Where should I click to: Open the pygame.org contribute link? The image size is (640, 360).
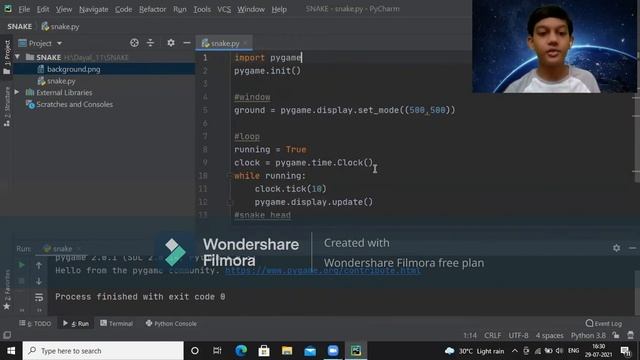[322, 271]
